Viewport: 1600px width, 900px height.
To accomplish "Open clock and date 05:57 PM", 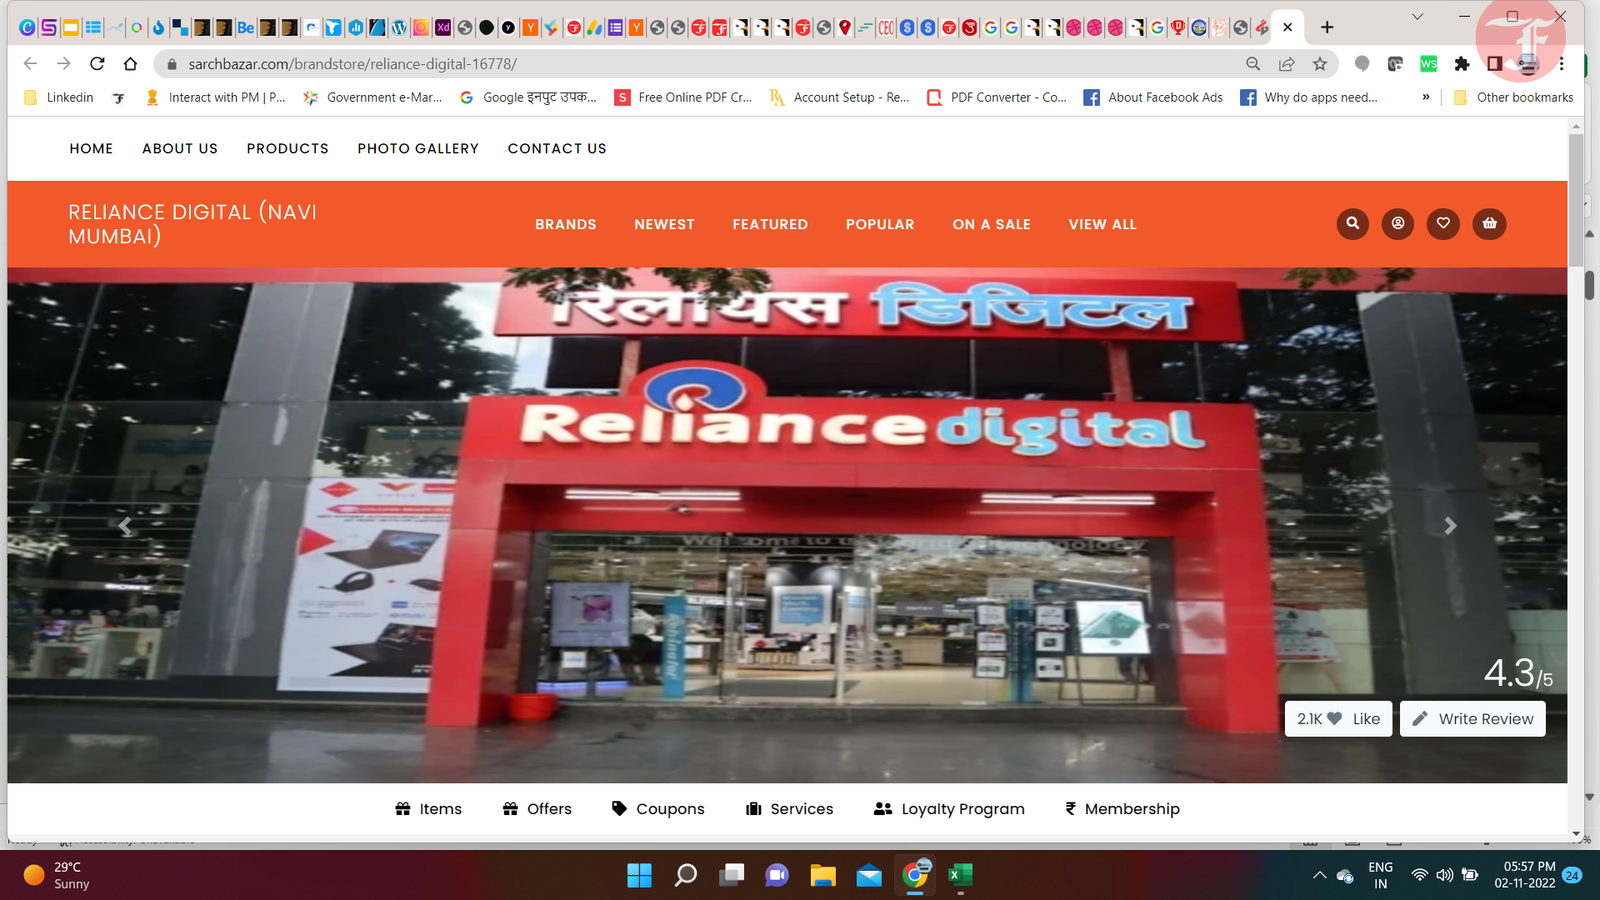I will (1525, 875).
